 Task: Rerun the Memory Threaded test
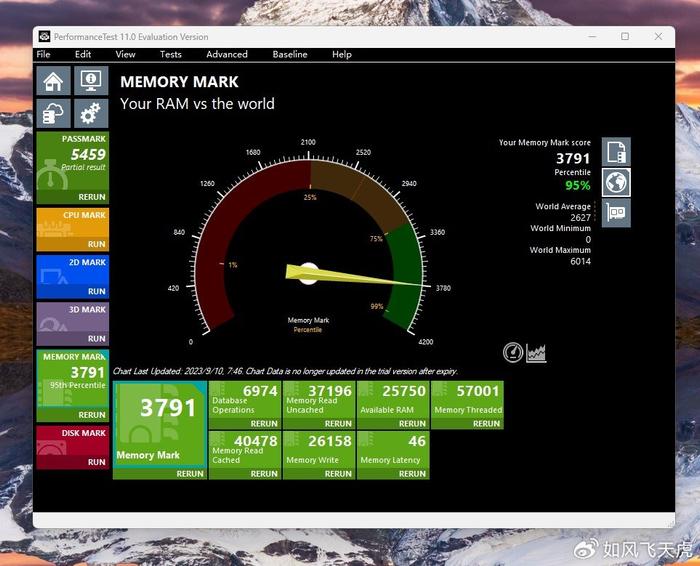pyautogui.click(x=486, y=424)
